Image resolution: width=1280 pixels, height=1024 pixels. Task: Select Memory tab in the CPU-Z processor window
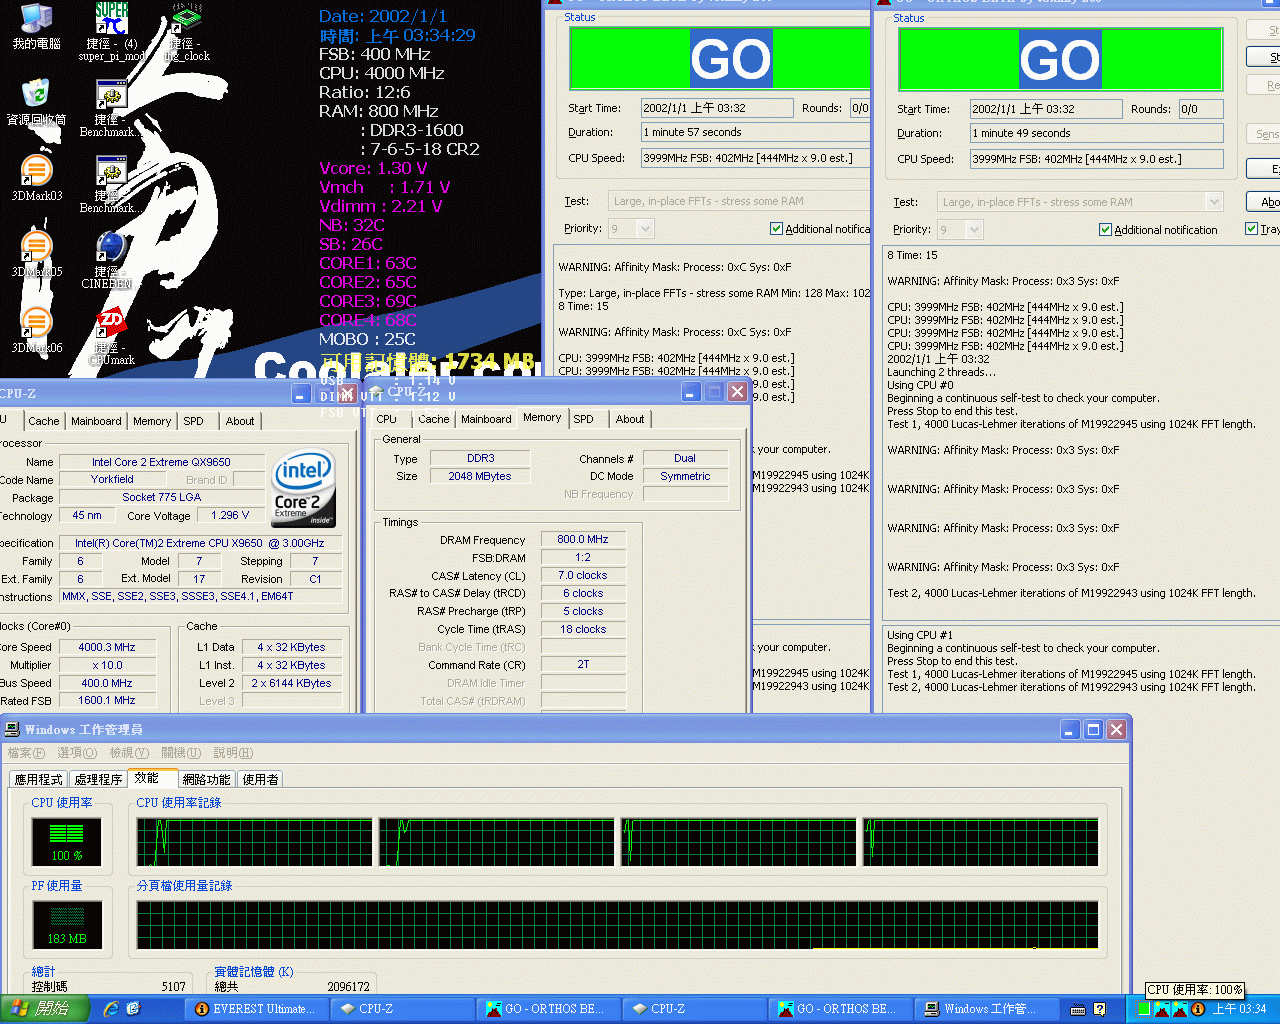(x=152, y=422)
